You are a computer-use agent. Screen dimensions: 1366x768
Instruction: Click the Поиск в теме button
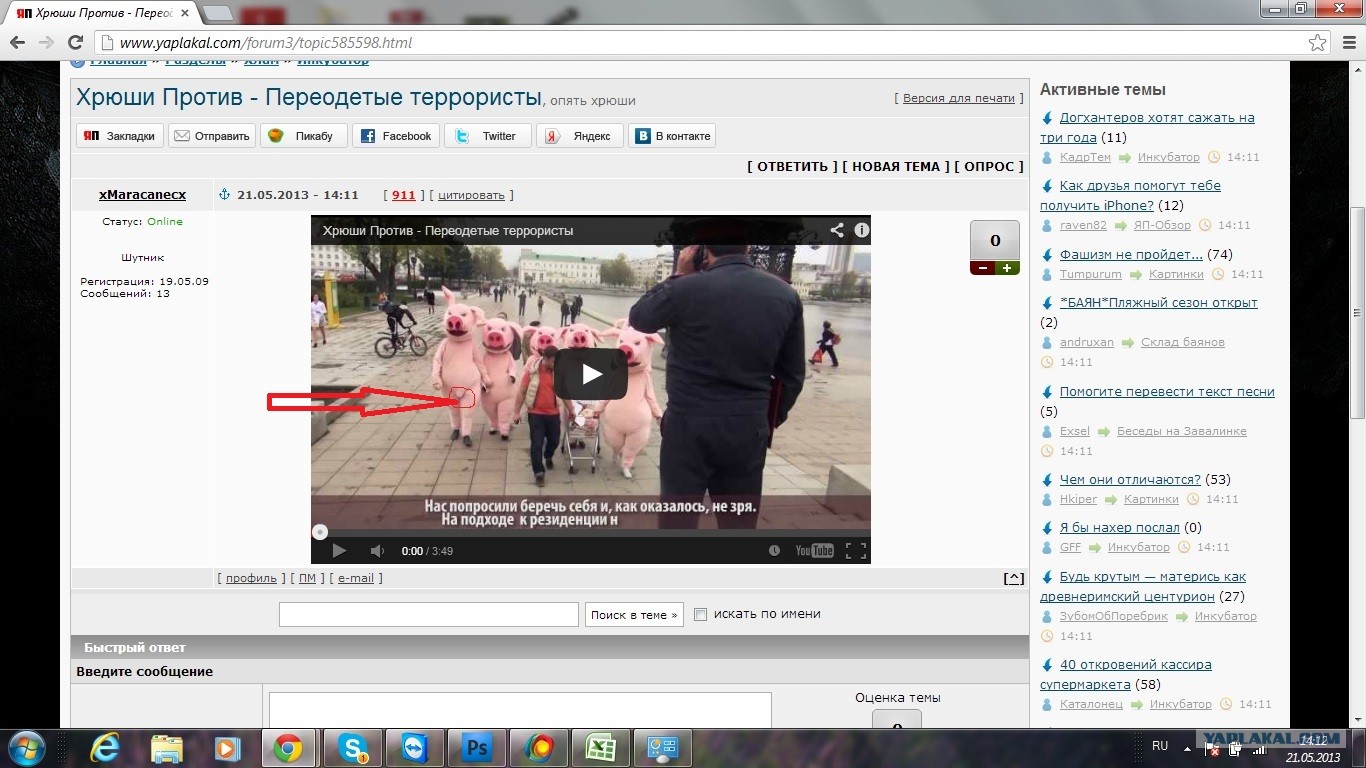(634, 614)
